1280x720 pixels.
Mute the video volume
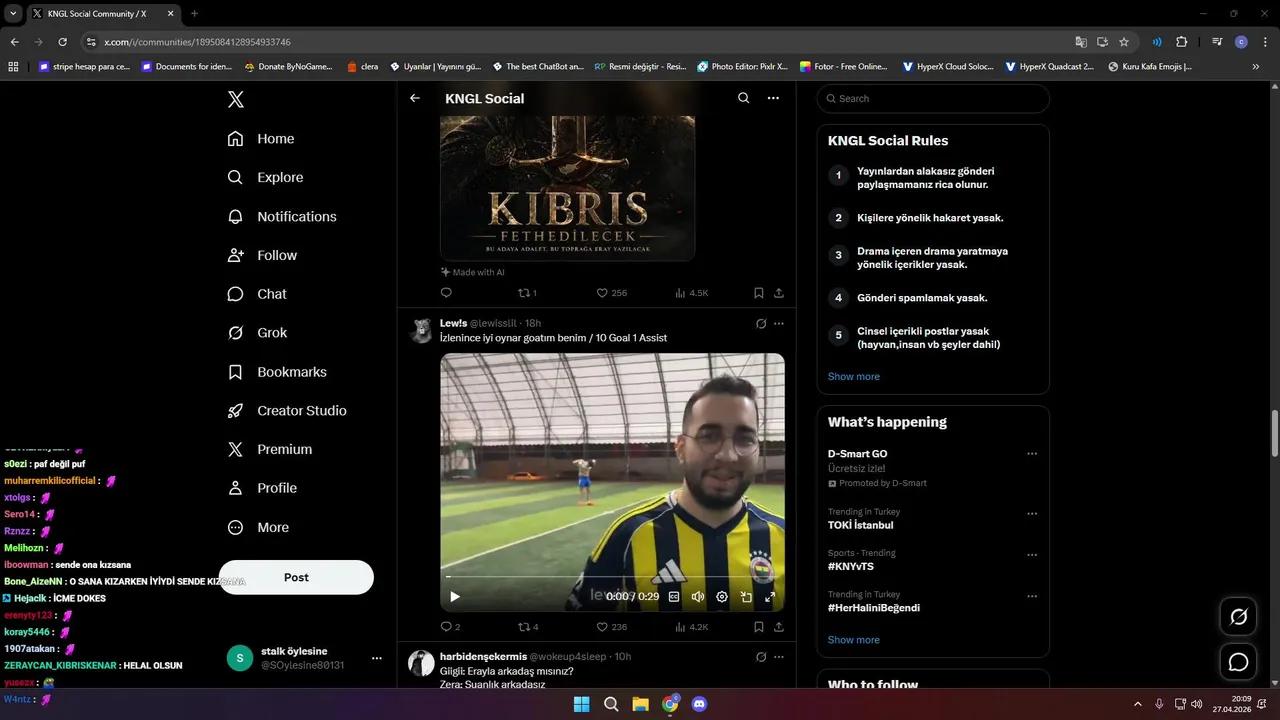pos(698,597)
